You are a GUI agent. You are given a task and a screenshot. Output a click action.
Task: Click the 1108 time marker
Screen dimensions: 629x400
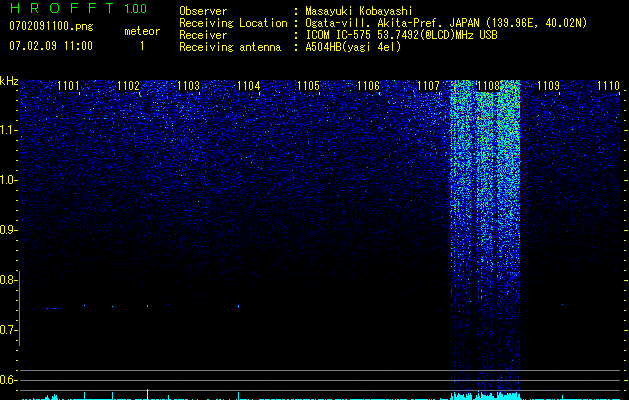(488, 85)
